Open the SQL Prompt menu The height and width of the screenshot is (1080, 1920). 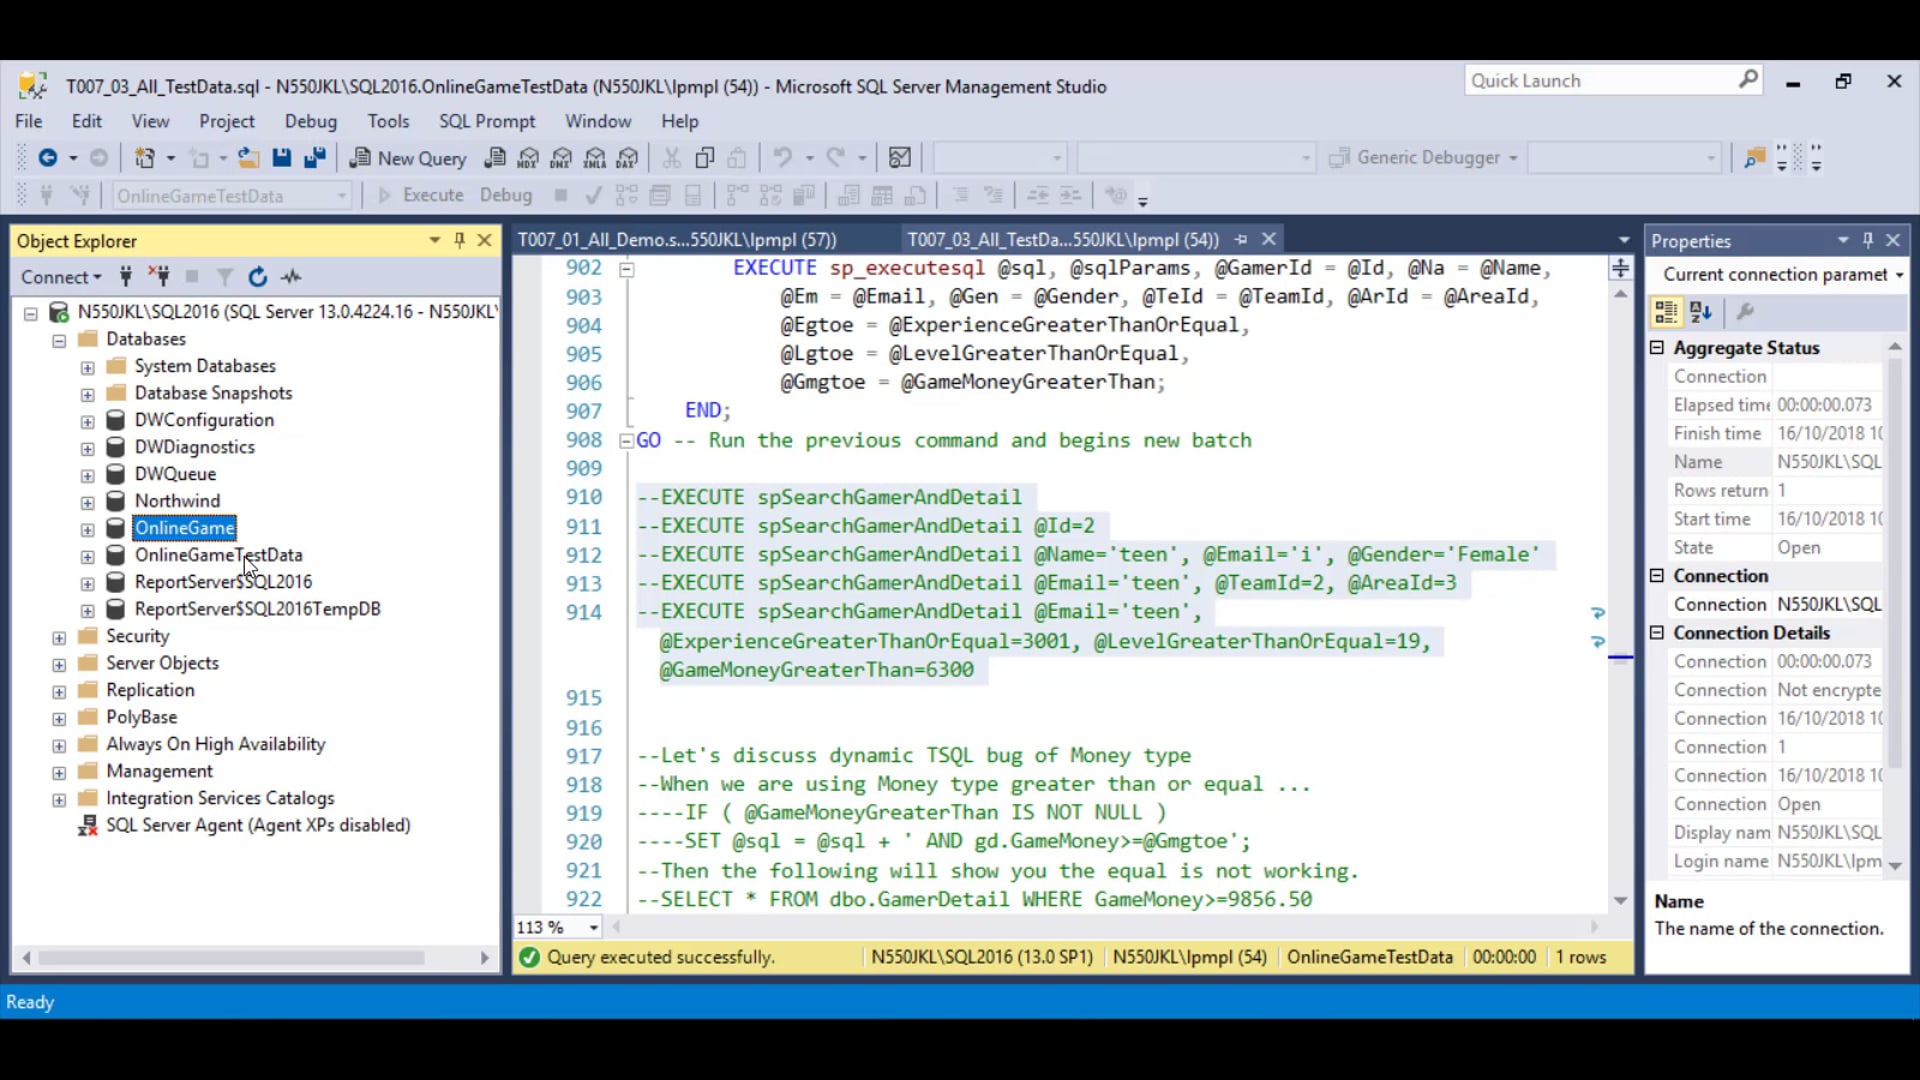tap(487, 121)
